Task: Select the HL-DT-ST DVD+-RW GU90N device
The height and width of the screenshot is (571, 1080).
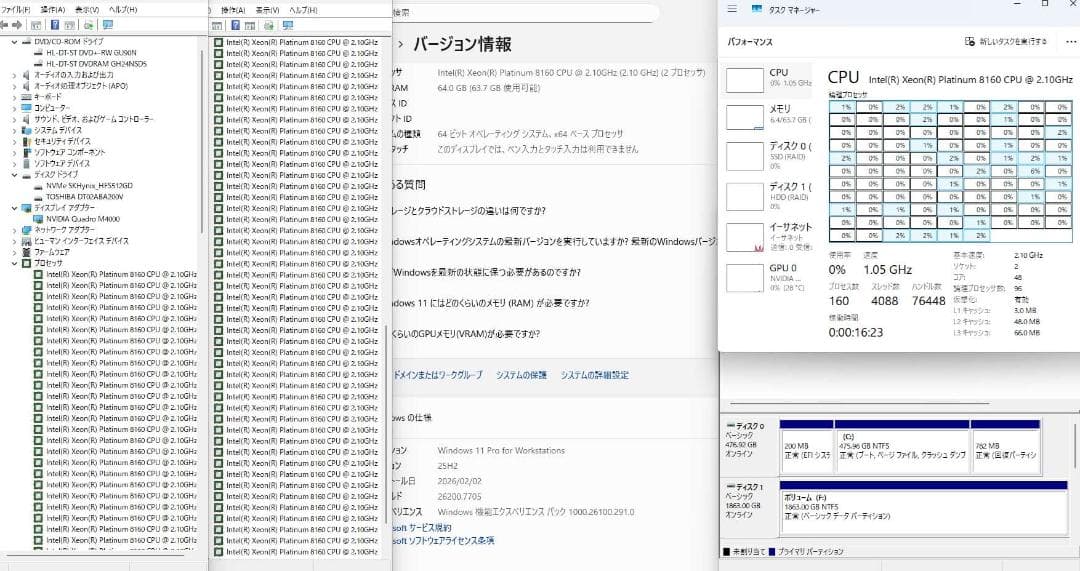Action: pyautogui.click(x=92, y=52)
